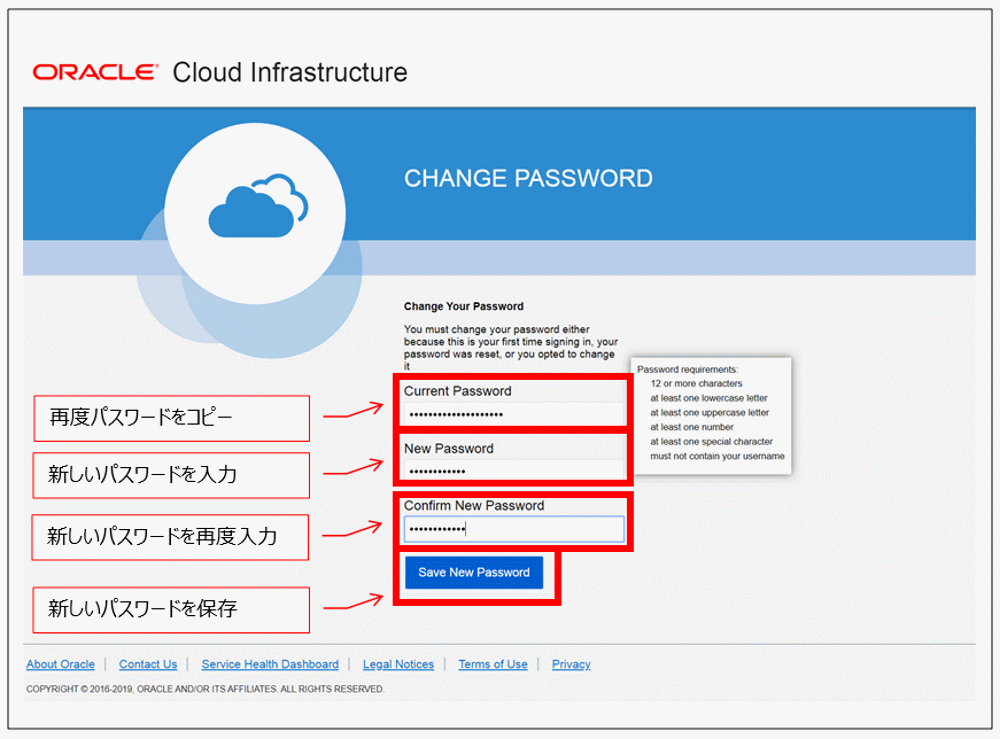Image resolution: width=1000 pixels, height=739 pixels.
Task: Click the 新しいパスワードを保存 annotation label
Action: coord(171,609)
